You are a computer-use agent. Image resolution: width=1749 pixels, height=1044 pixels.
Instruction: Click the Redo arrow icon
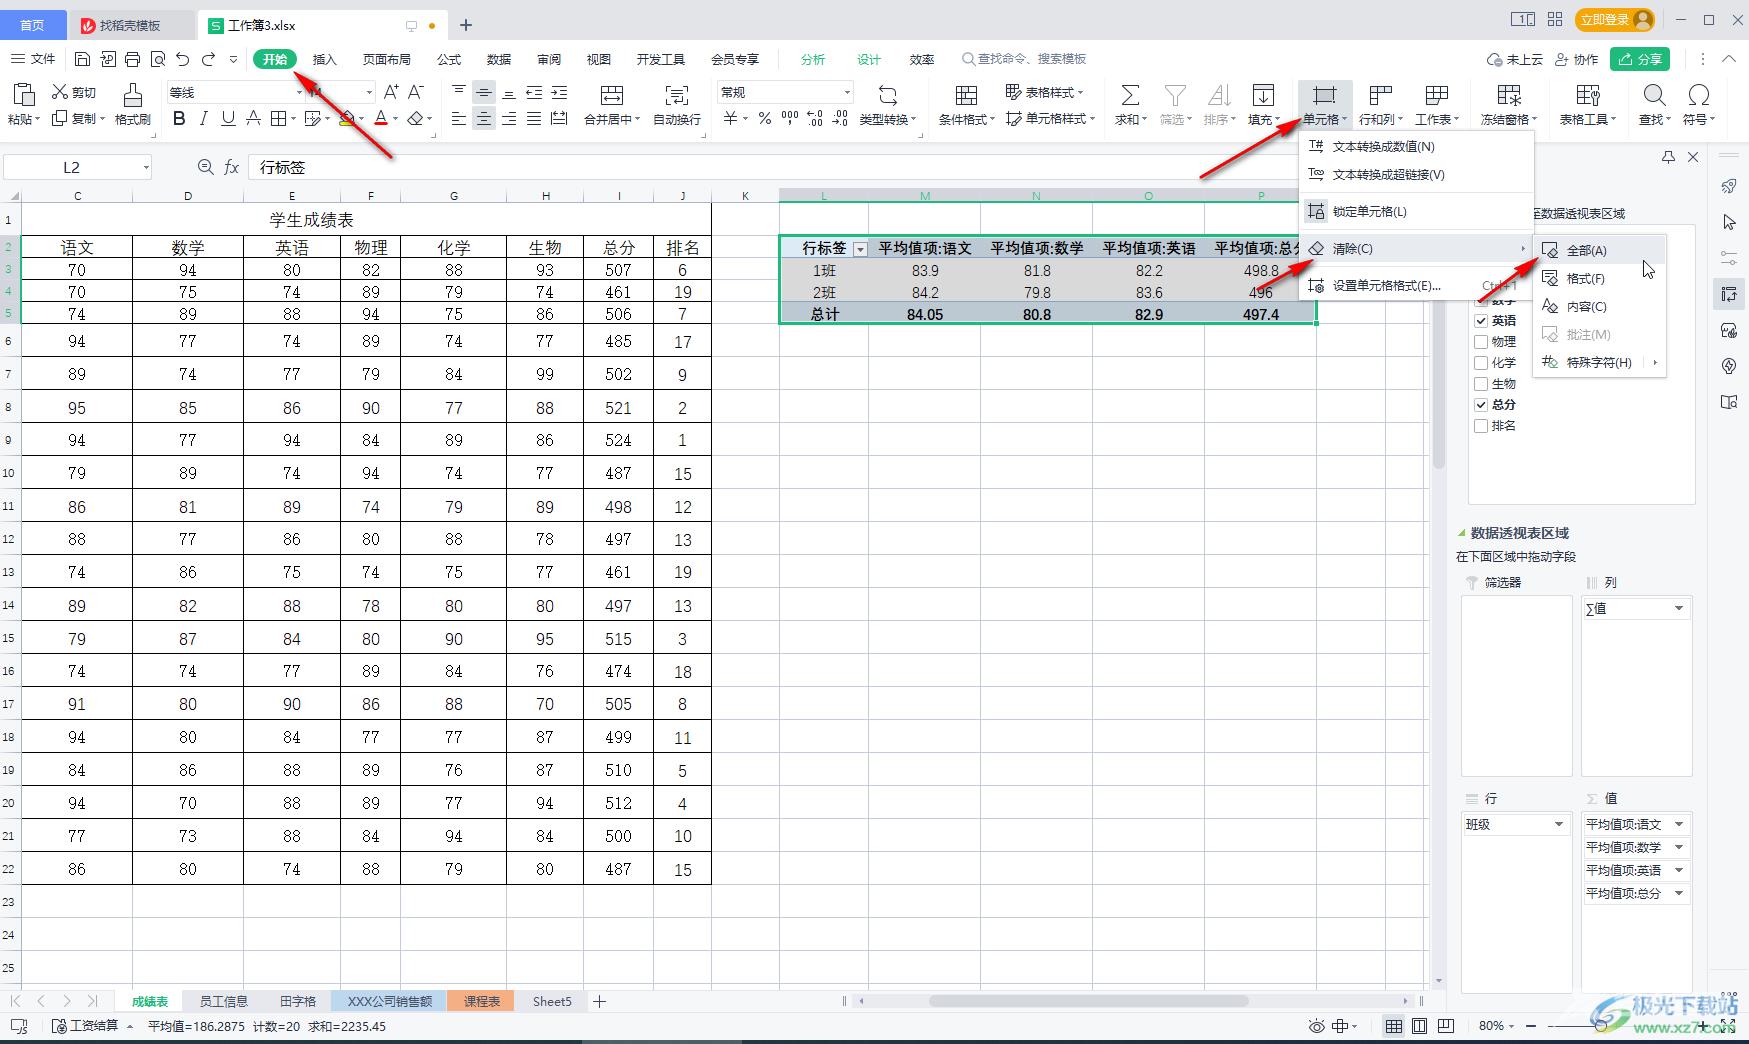(208, 59)
